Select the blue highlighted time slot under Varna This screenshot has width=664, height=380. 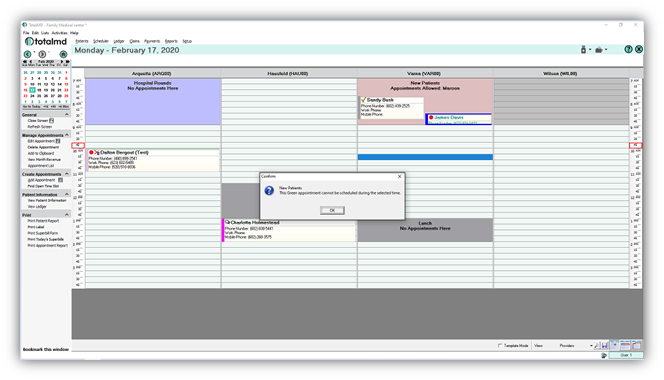coord(425,157)
